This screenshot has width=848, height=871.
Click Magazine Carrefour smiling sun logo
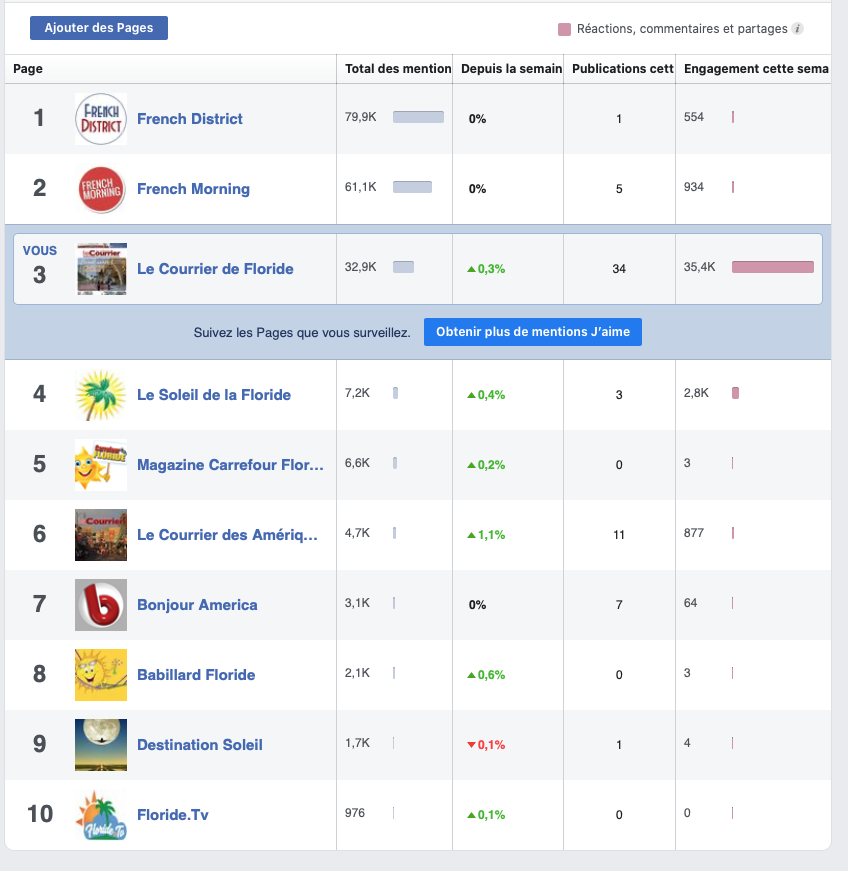(101, 465)
